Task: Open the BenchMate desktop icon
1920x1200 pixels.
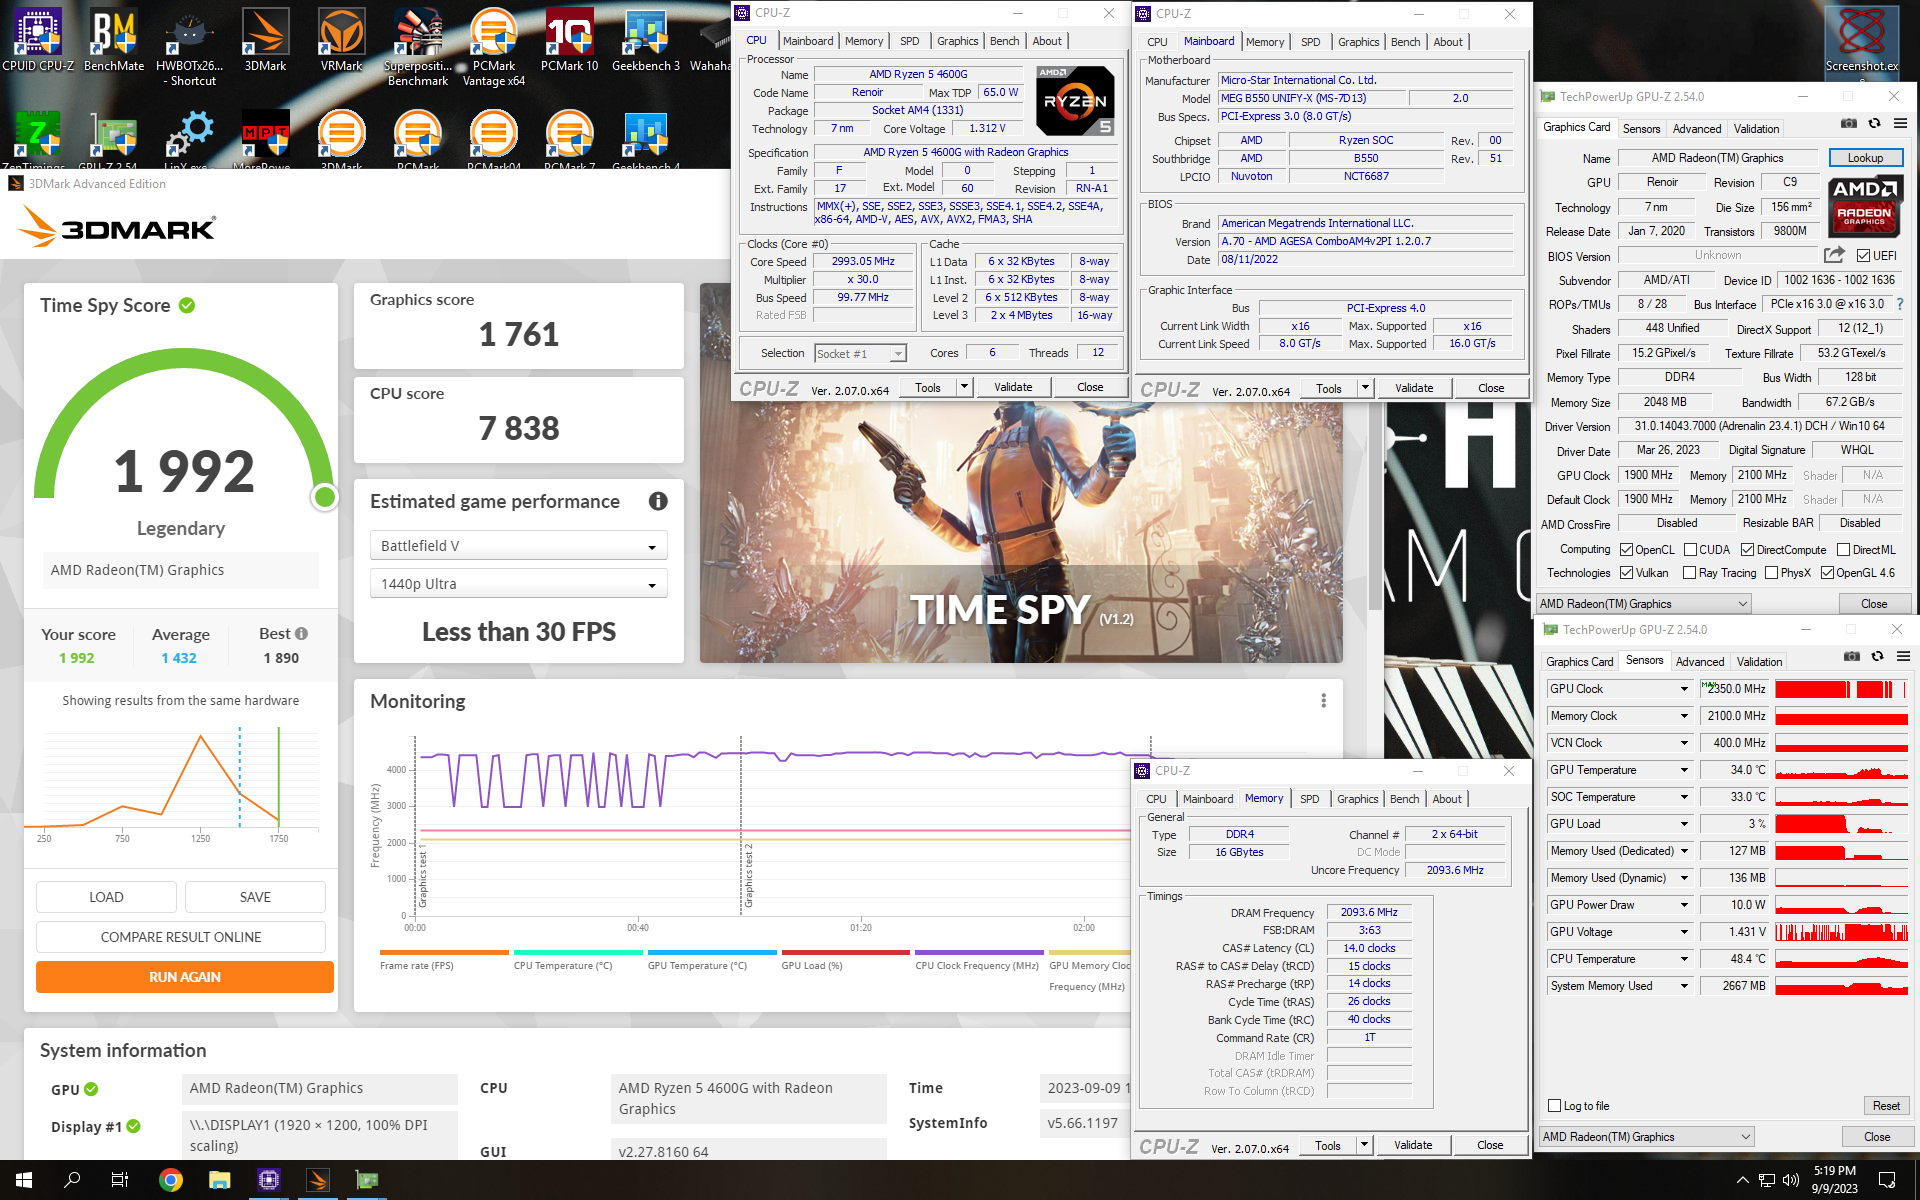Action: 113,40
